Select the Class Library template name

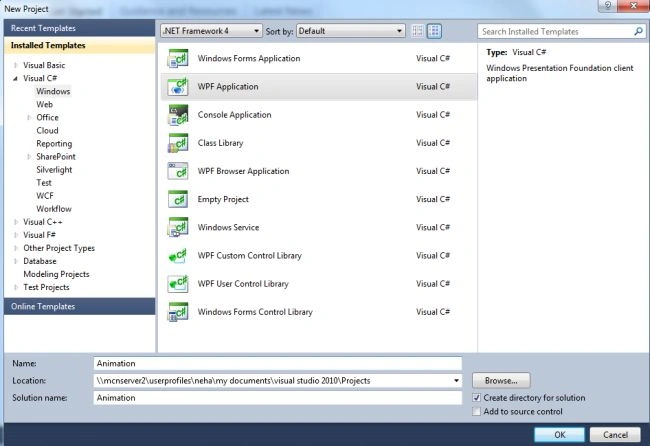(x=220, y=143)
